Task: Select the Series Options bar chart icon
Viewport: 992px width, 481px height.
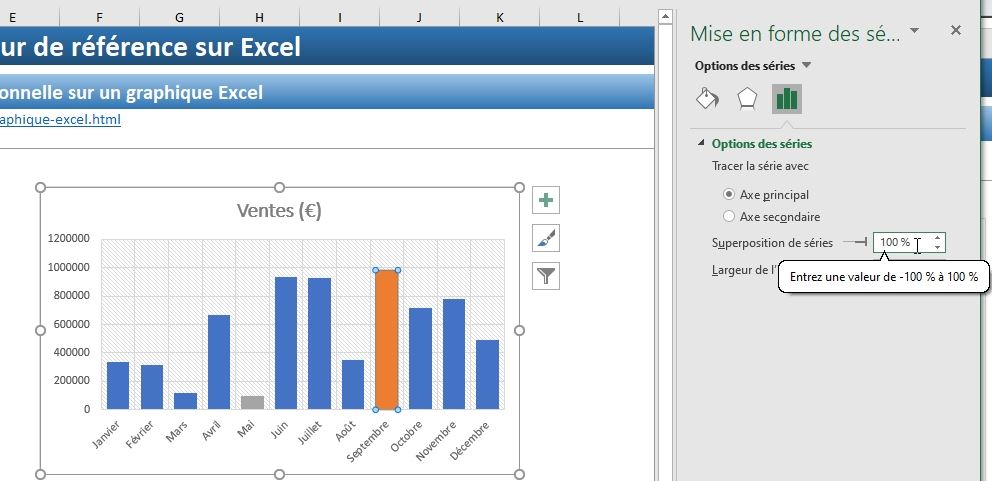Action: pos(787,98)
